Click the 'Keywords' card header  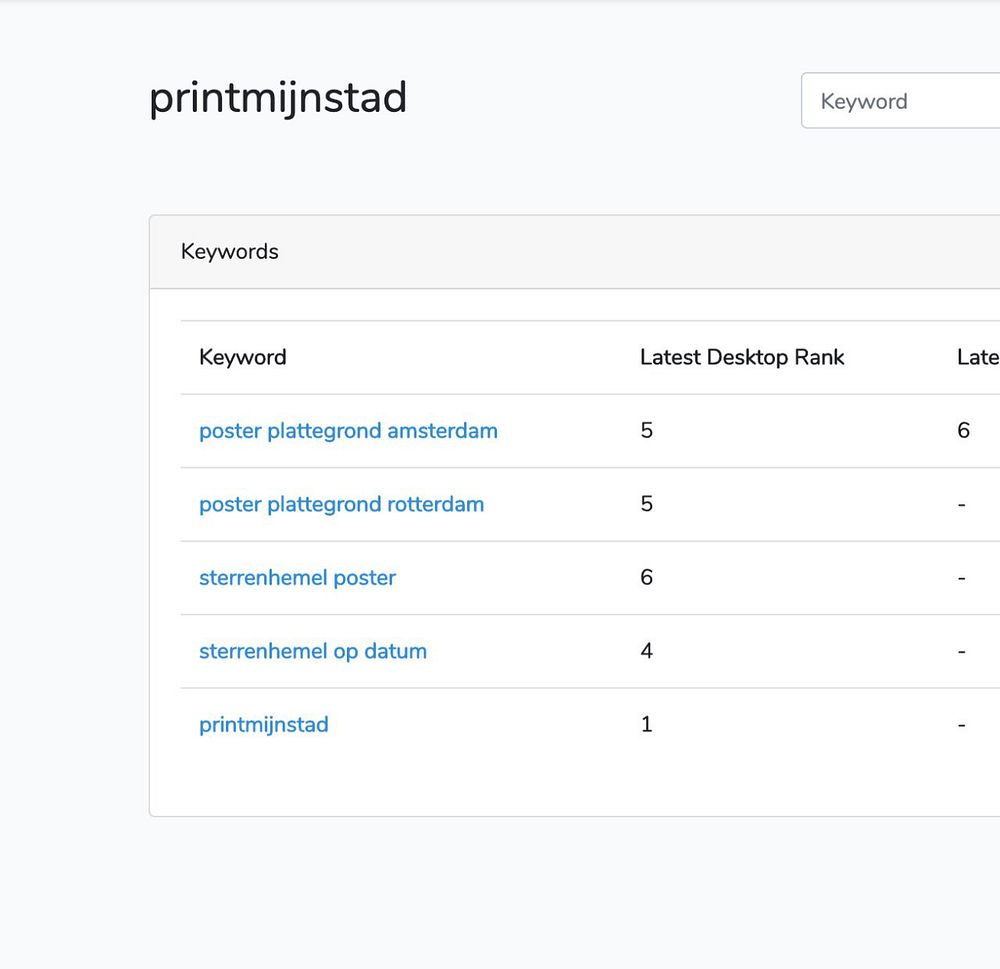pos(230,252)
